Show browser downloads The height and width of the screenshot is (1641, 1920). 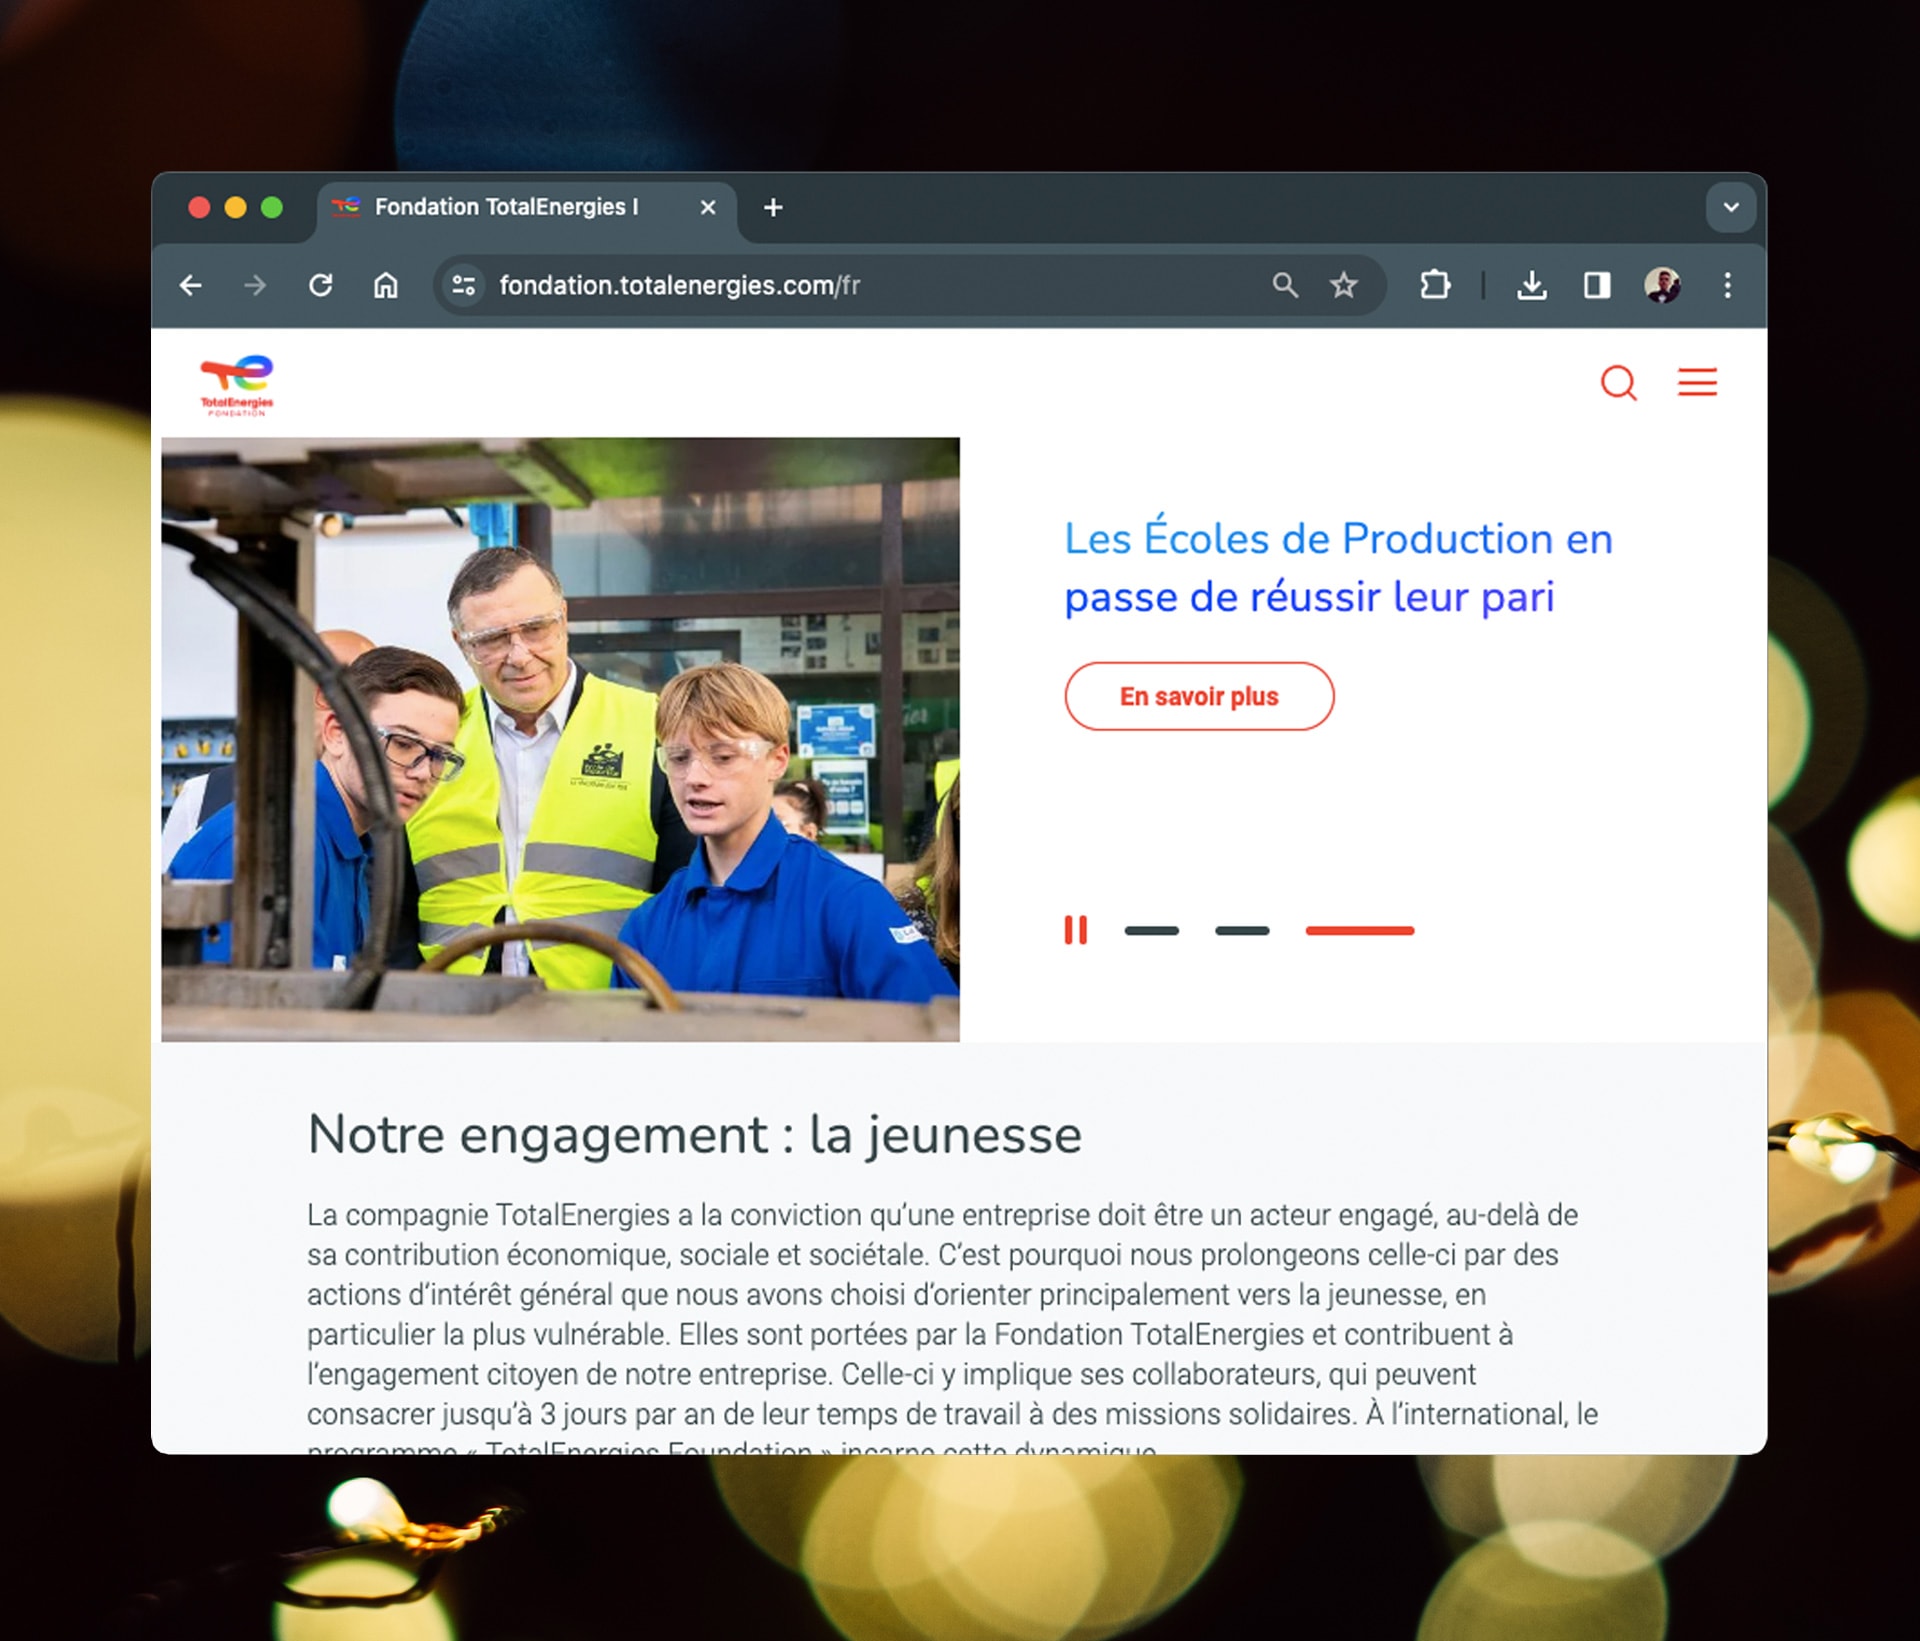(1531, 286)
